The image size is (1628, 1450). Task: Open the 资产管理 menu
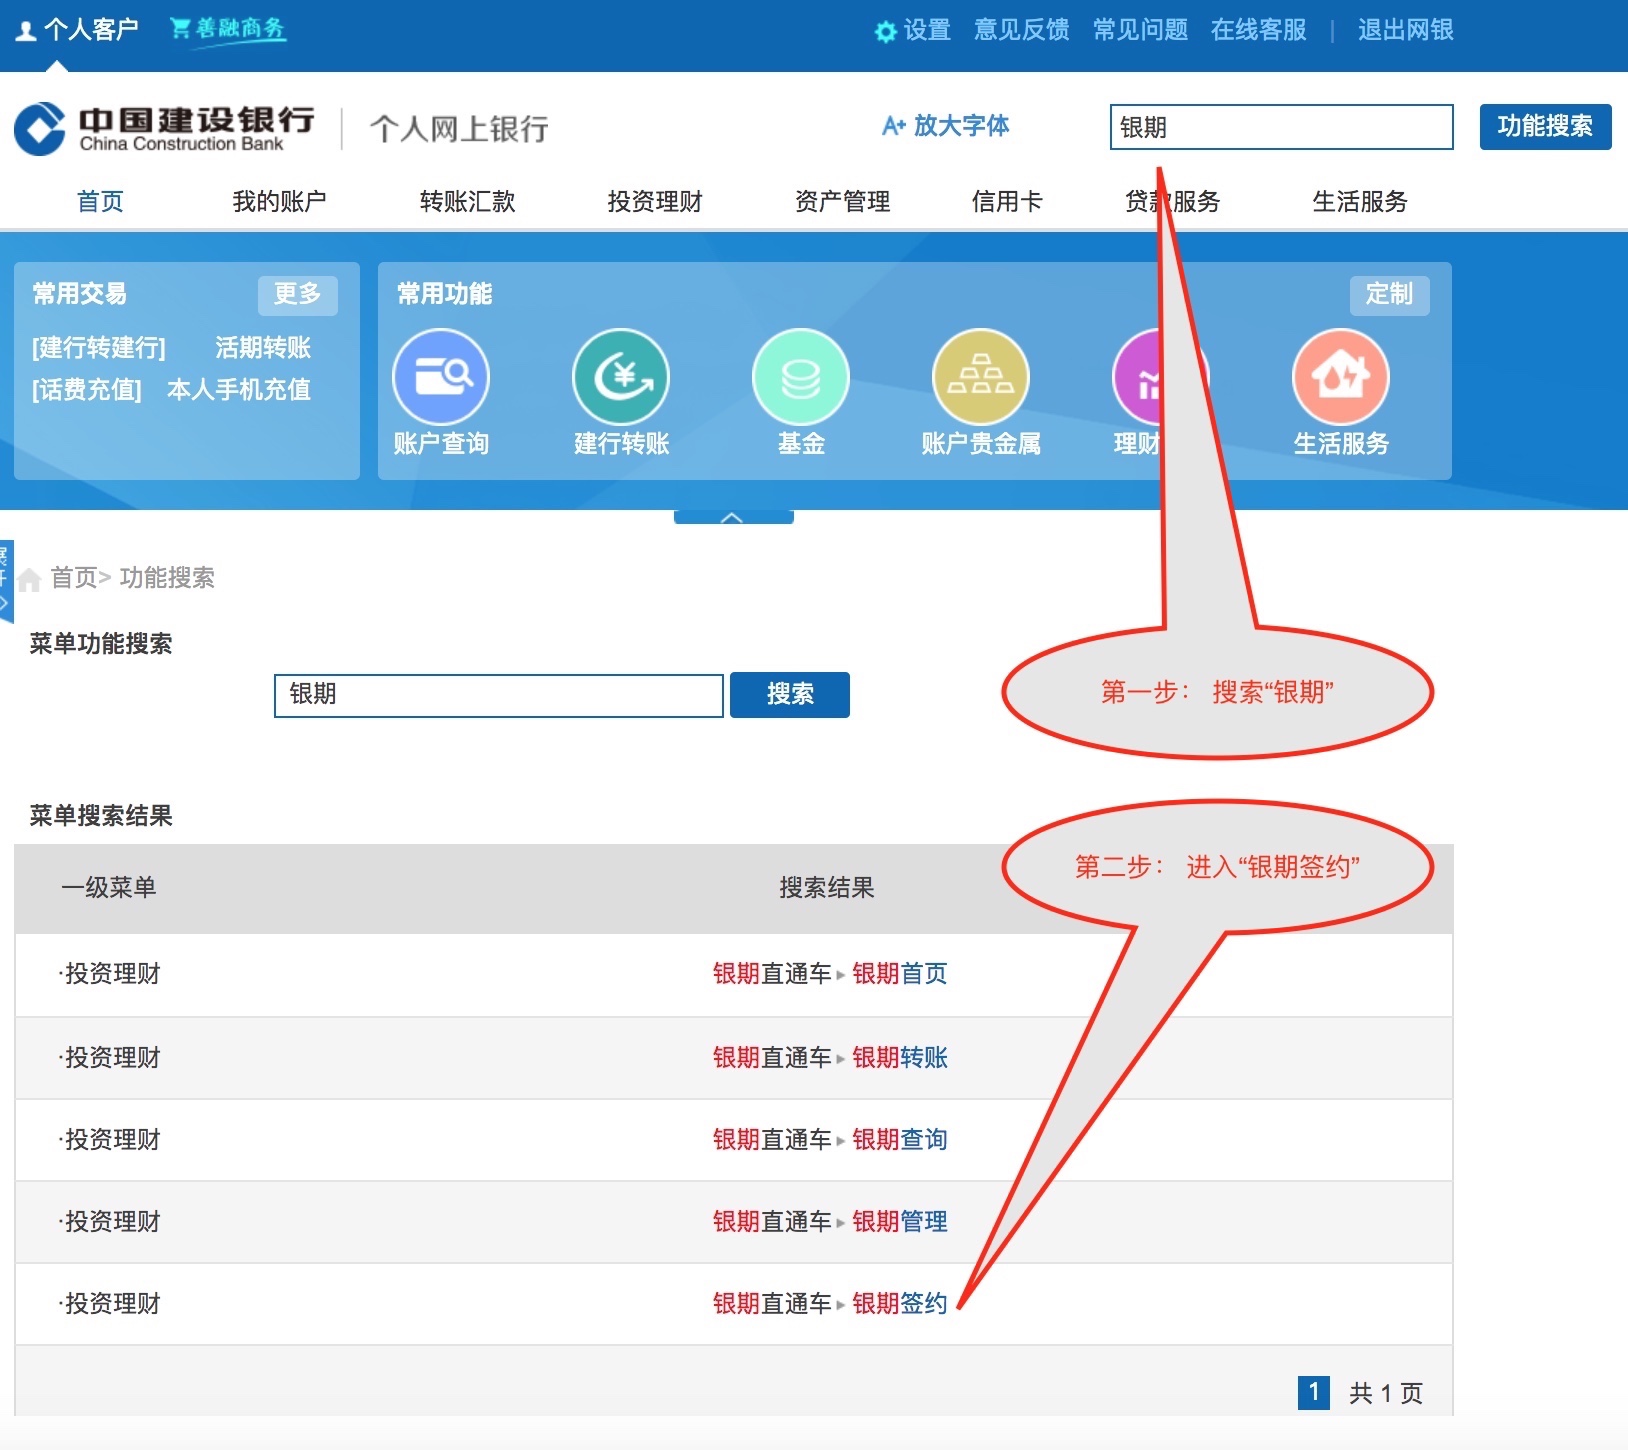click(x=842, y=201)
